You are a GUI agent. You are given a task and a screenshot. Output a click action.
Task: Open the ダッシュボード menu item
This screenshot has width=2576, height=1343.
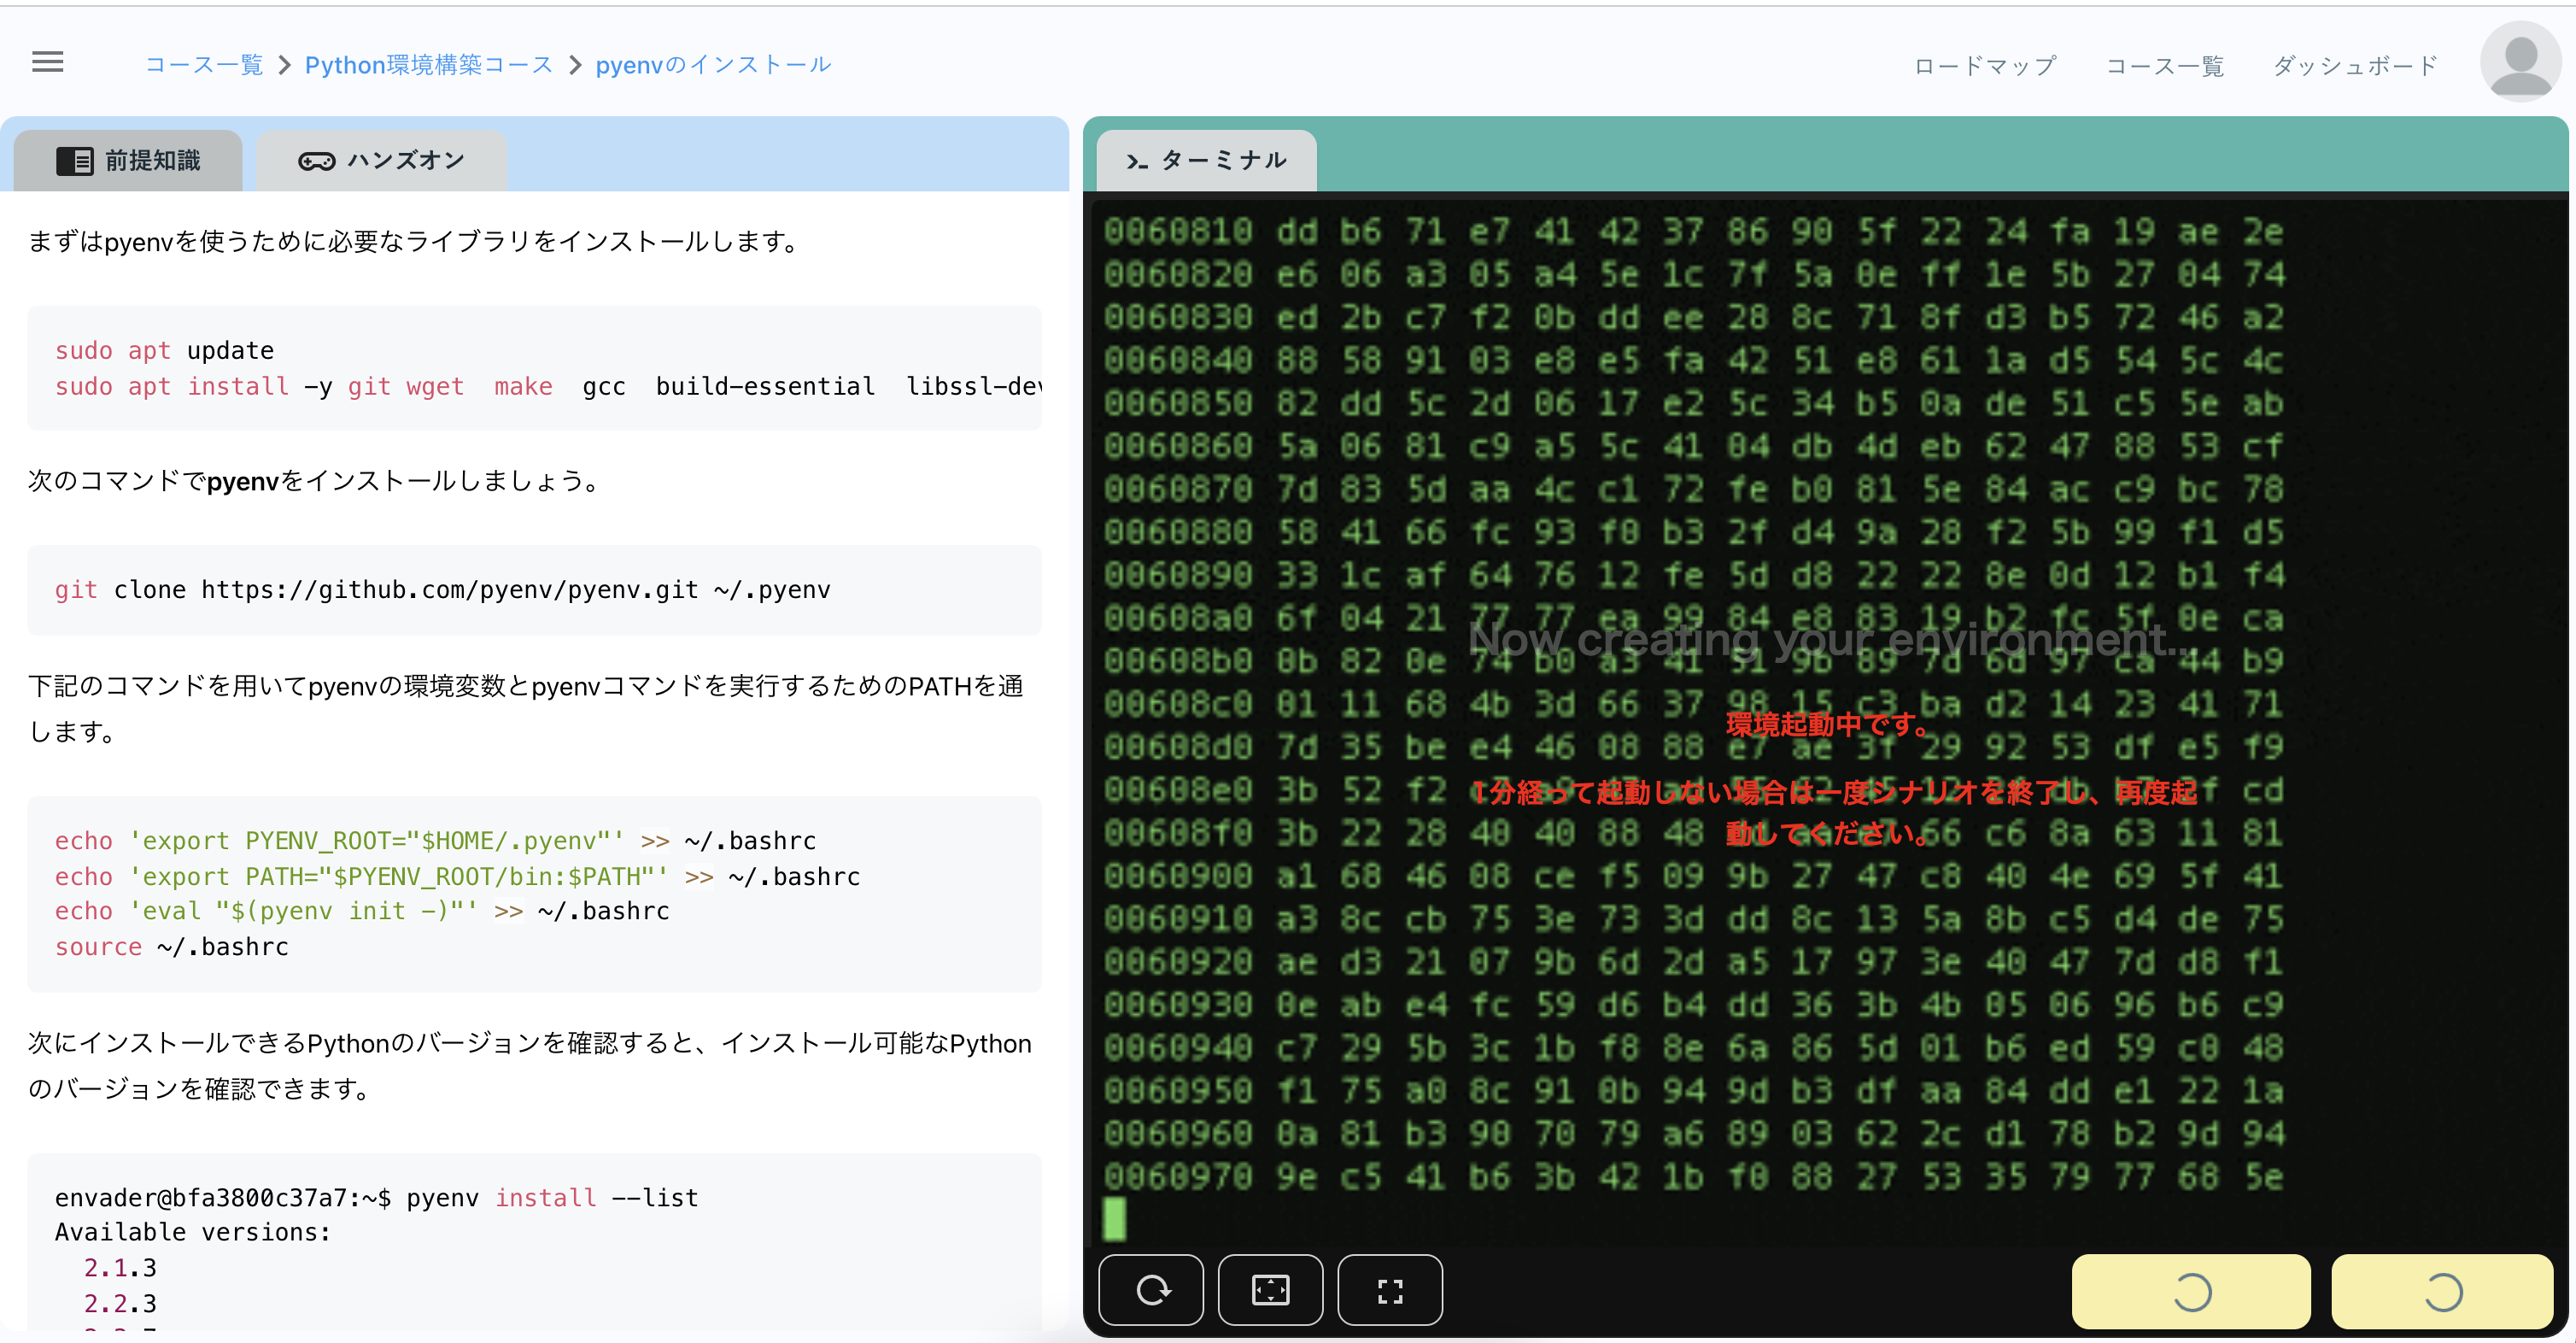pyautogui.click(x=2354, y=65)
